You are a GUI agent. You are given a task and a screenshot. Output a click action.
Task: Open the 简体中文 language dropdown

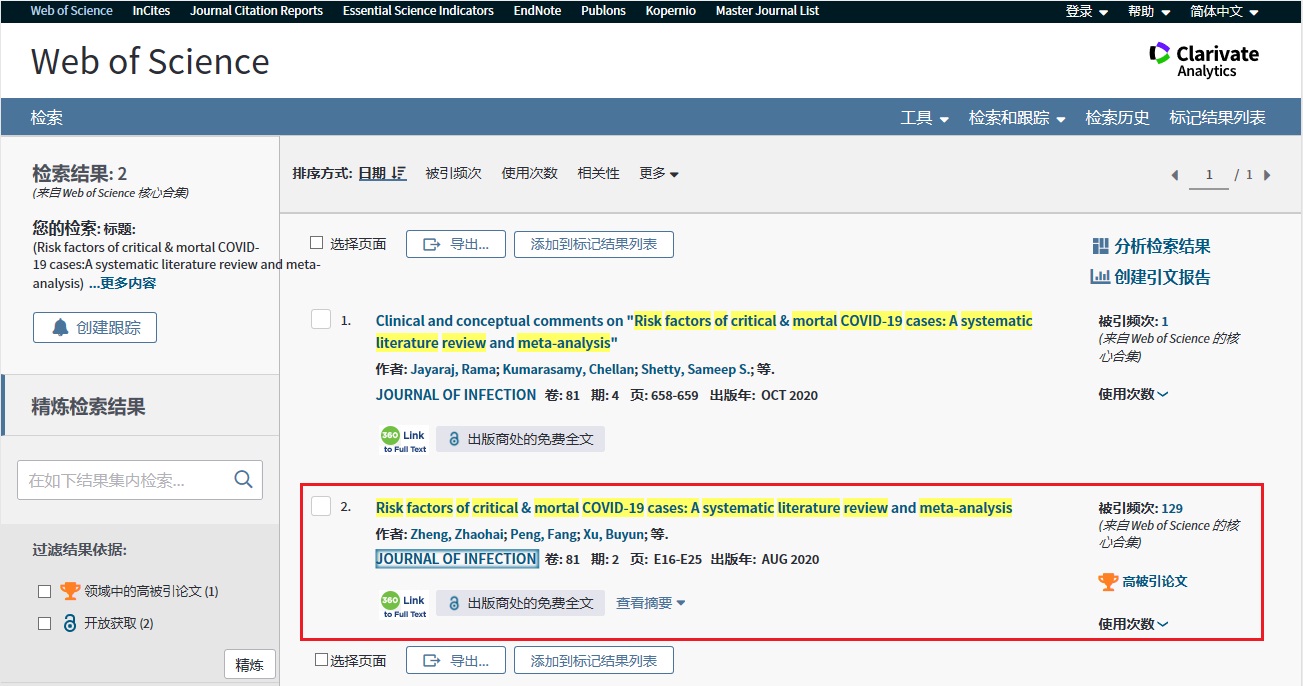[1224, 11]
